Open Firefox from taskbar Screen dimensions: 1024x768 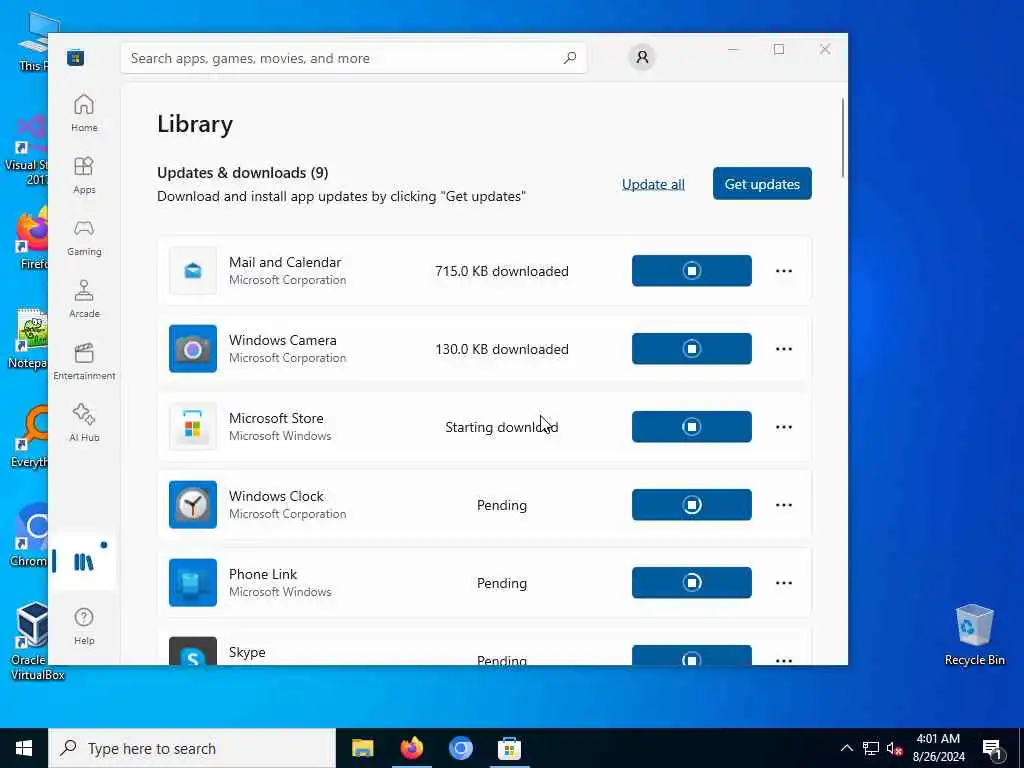tap(411, 748)
